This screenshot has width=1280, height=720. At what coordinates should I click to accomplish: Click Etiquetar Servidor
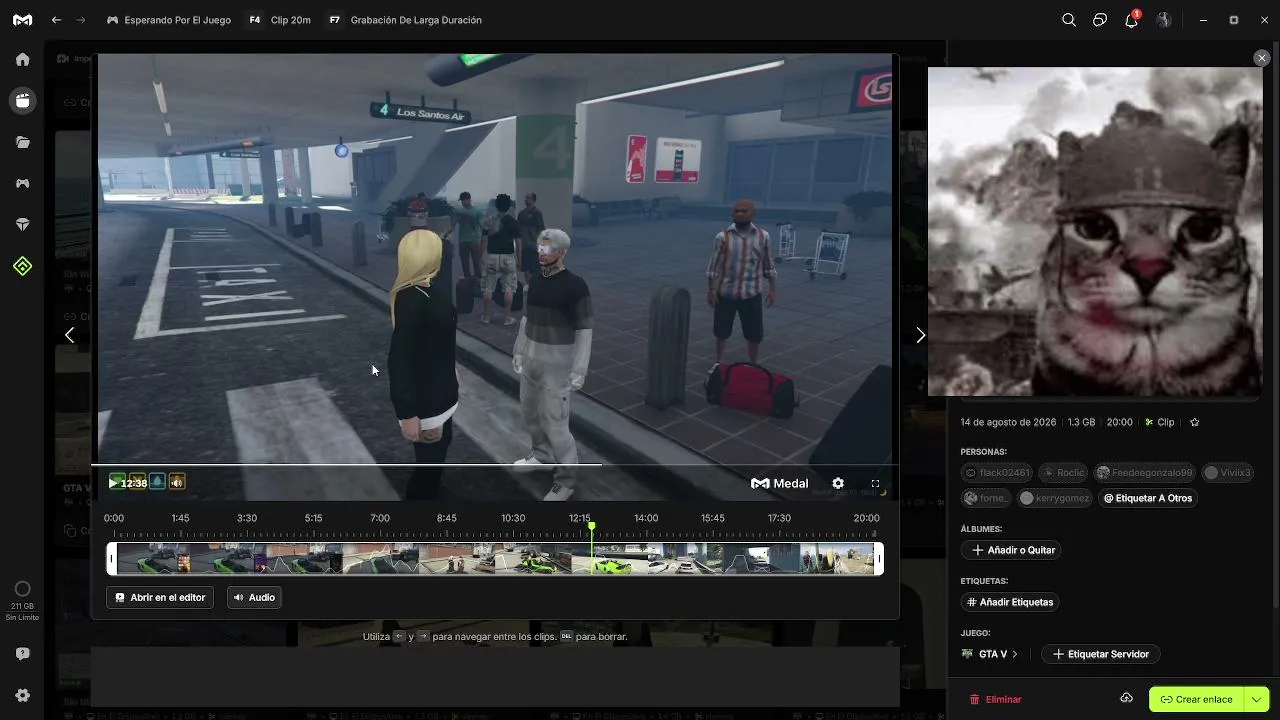click(x=1100, y=654)
